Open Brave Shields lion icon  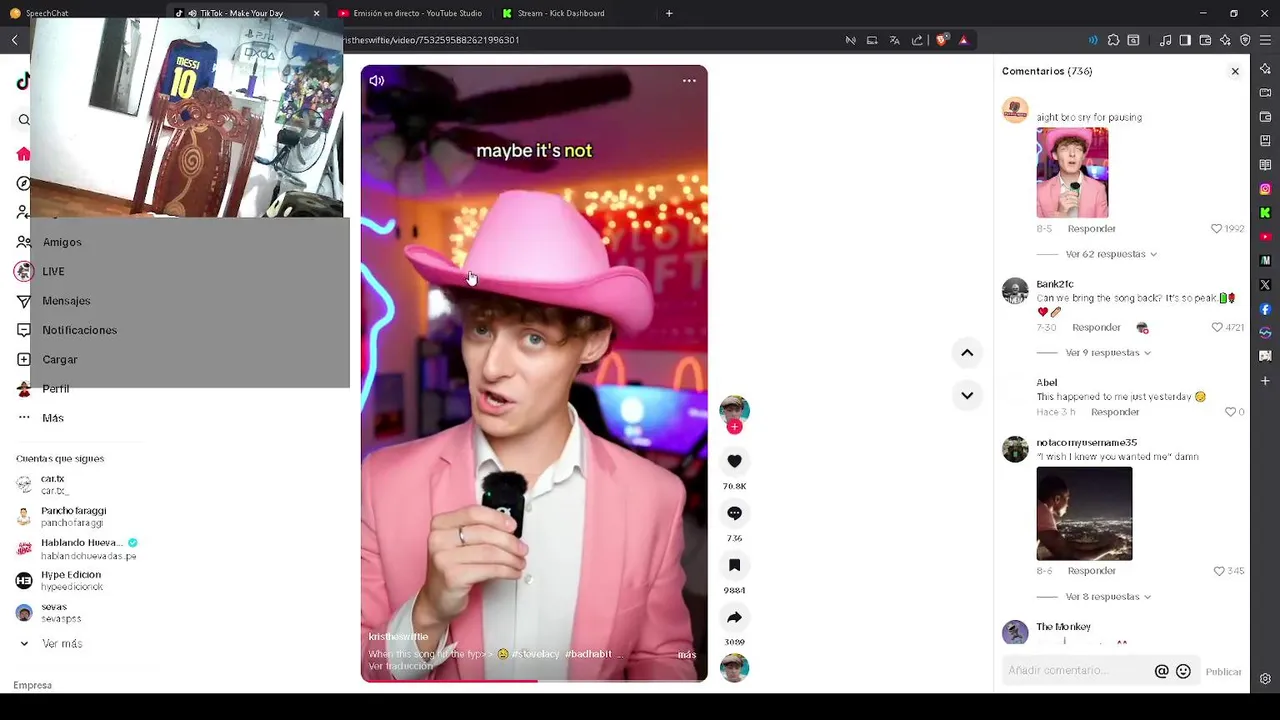[x=942, y=40]
